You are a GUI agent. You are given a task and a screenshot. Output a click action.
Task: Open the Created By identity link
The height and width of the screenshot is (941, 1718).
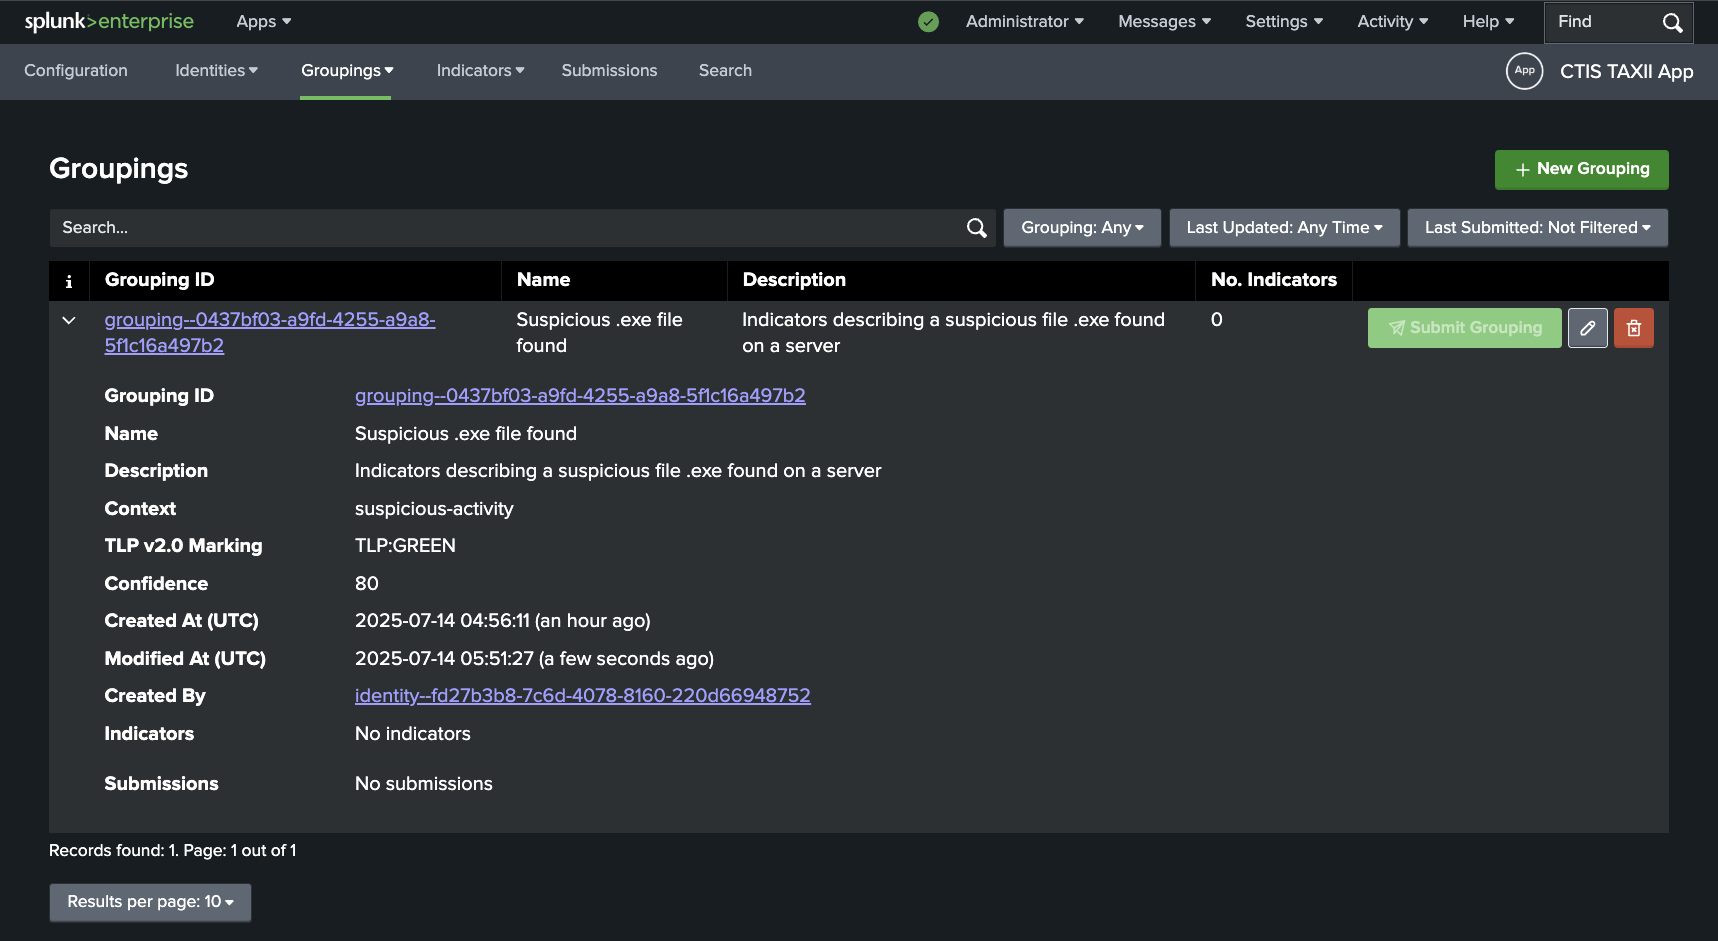coord(582,696)
